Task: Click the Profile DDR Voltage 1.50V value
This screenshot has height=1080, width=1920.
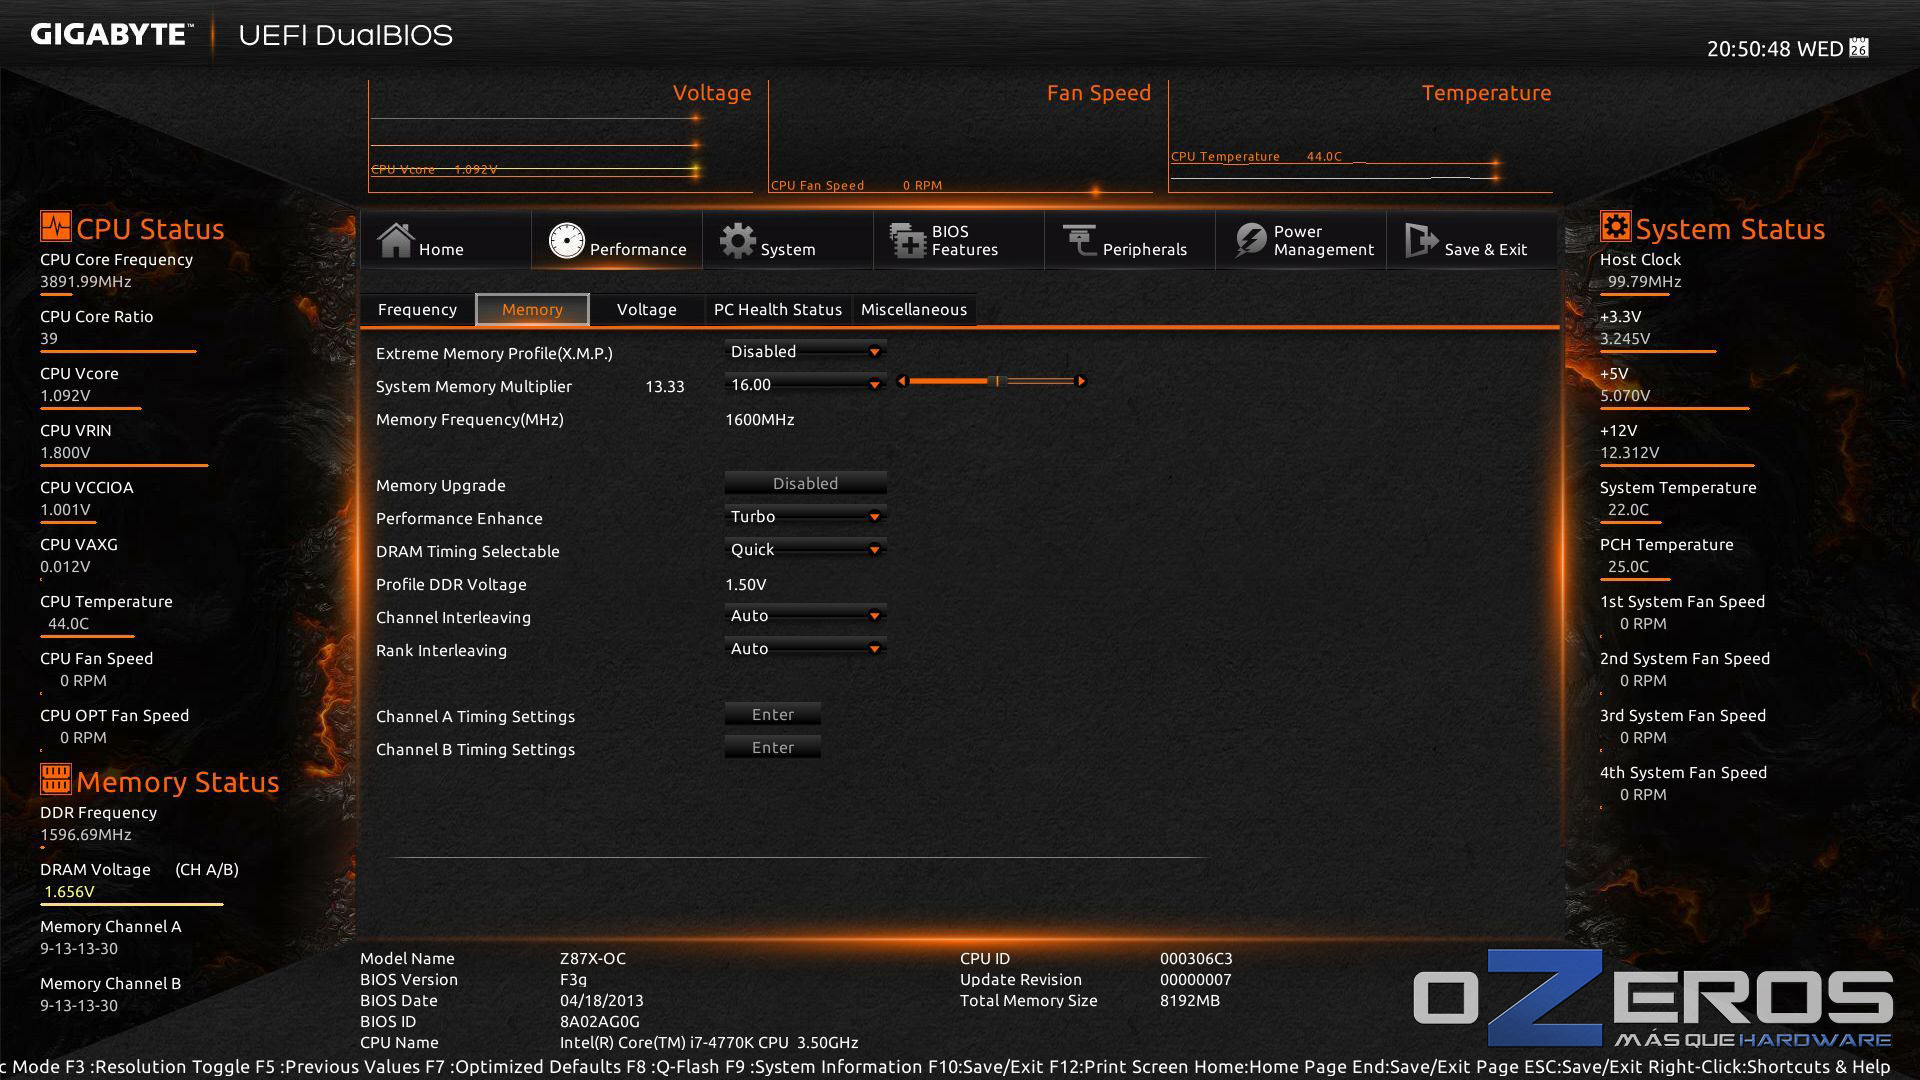Action: pos(745,584)
